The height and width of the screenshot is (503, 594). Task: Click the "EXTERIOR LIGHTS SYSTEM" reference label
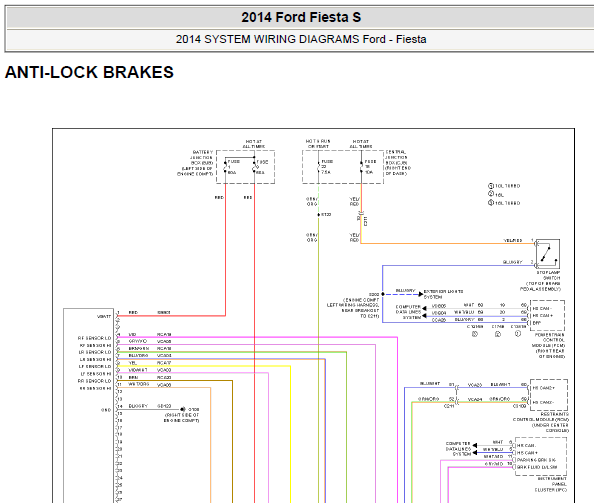pos(443,294)
